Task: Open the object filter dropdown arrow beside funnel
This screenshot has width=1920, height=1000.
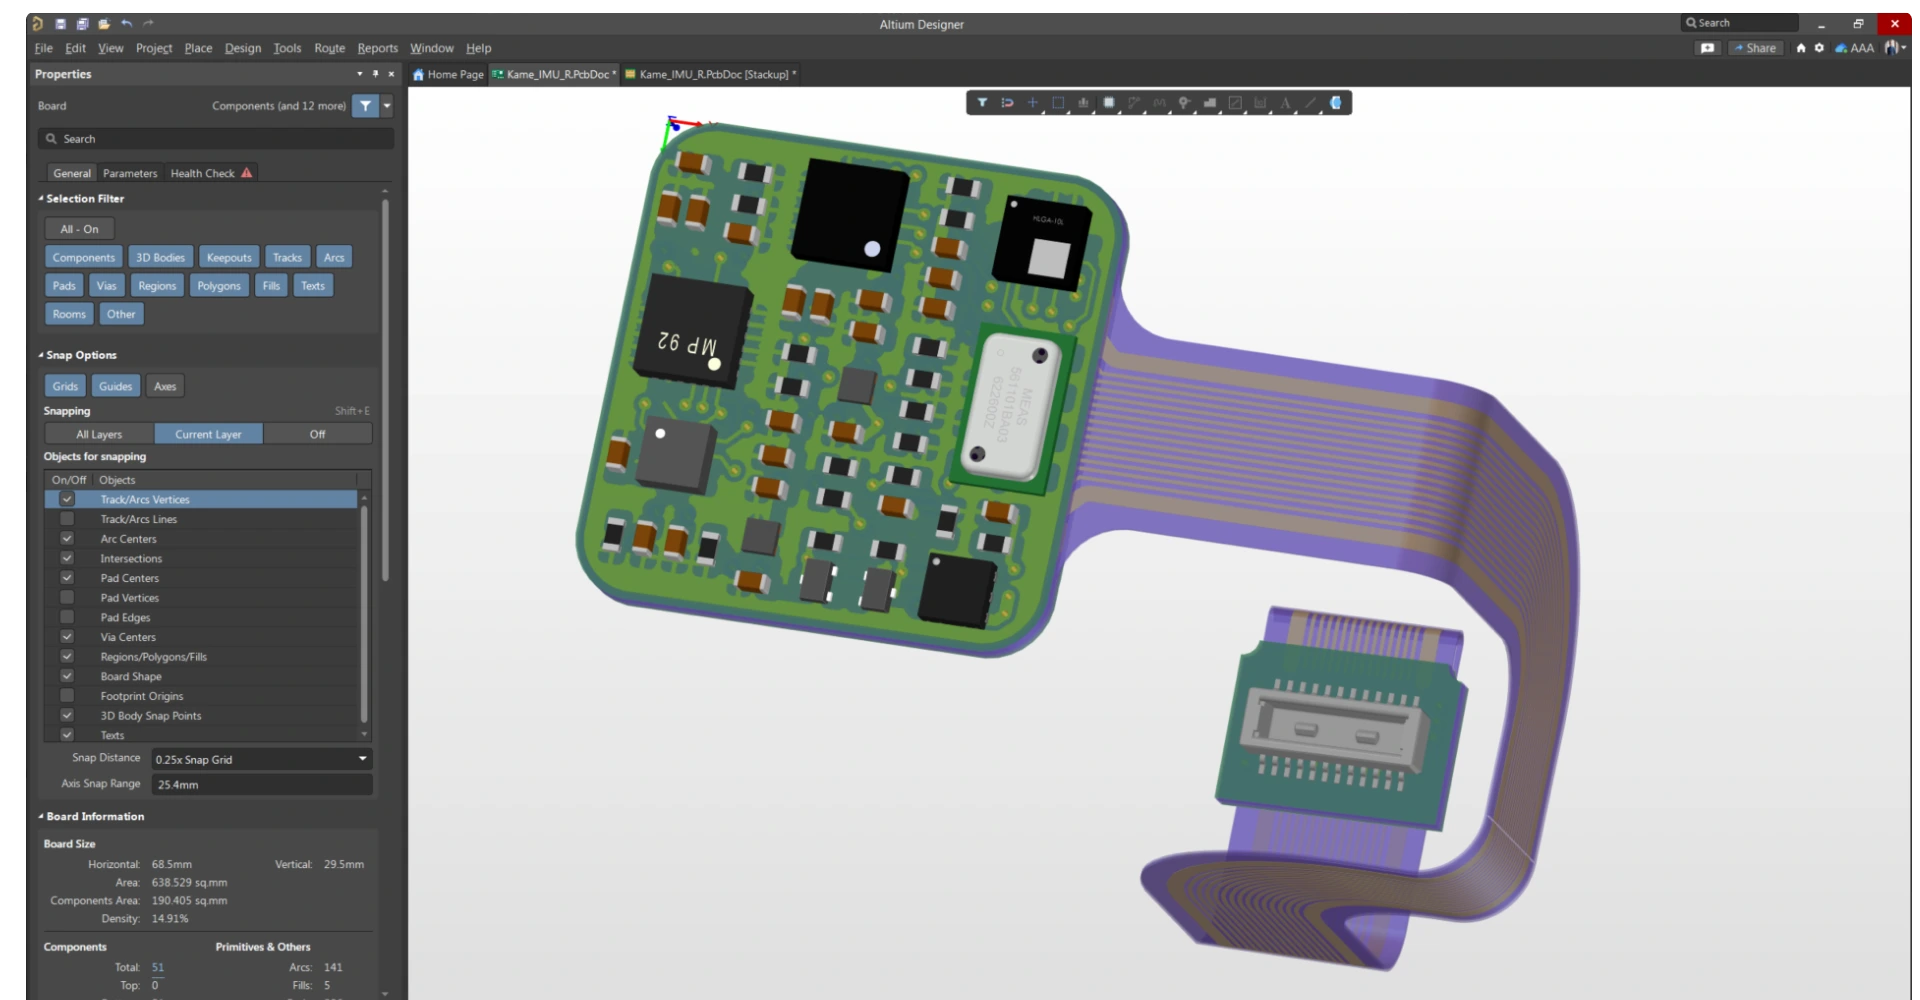Action: coord(387,106)
